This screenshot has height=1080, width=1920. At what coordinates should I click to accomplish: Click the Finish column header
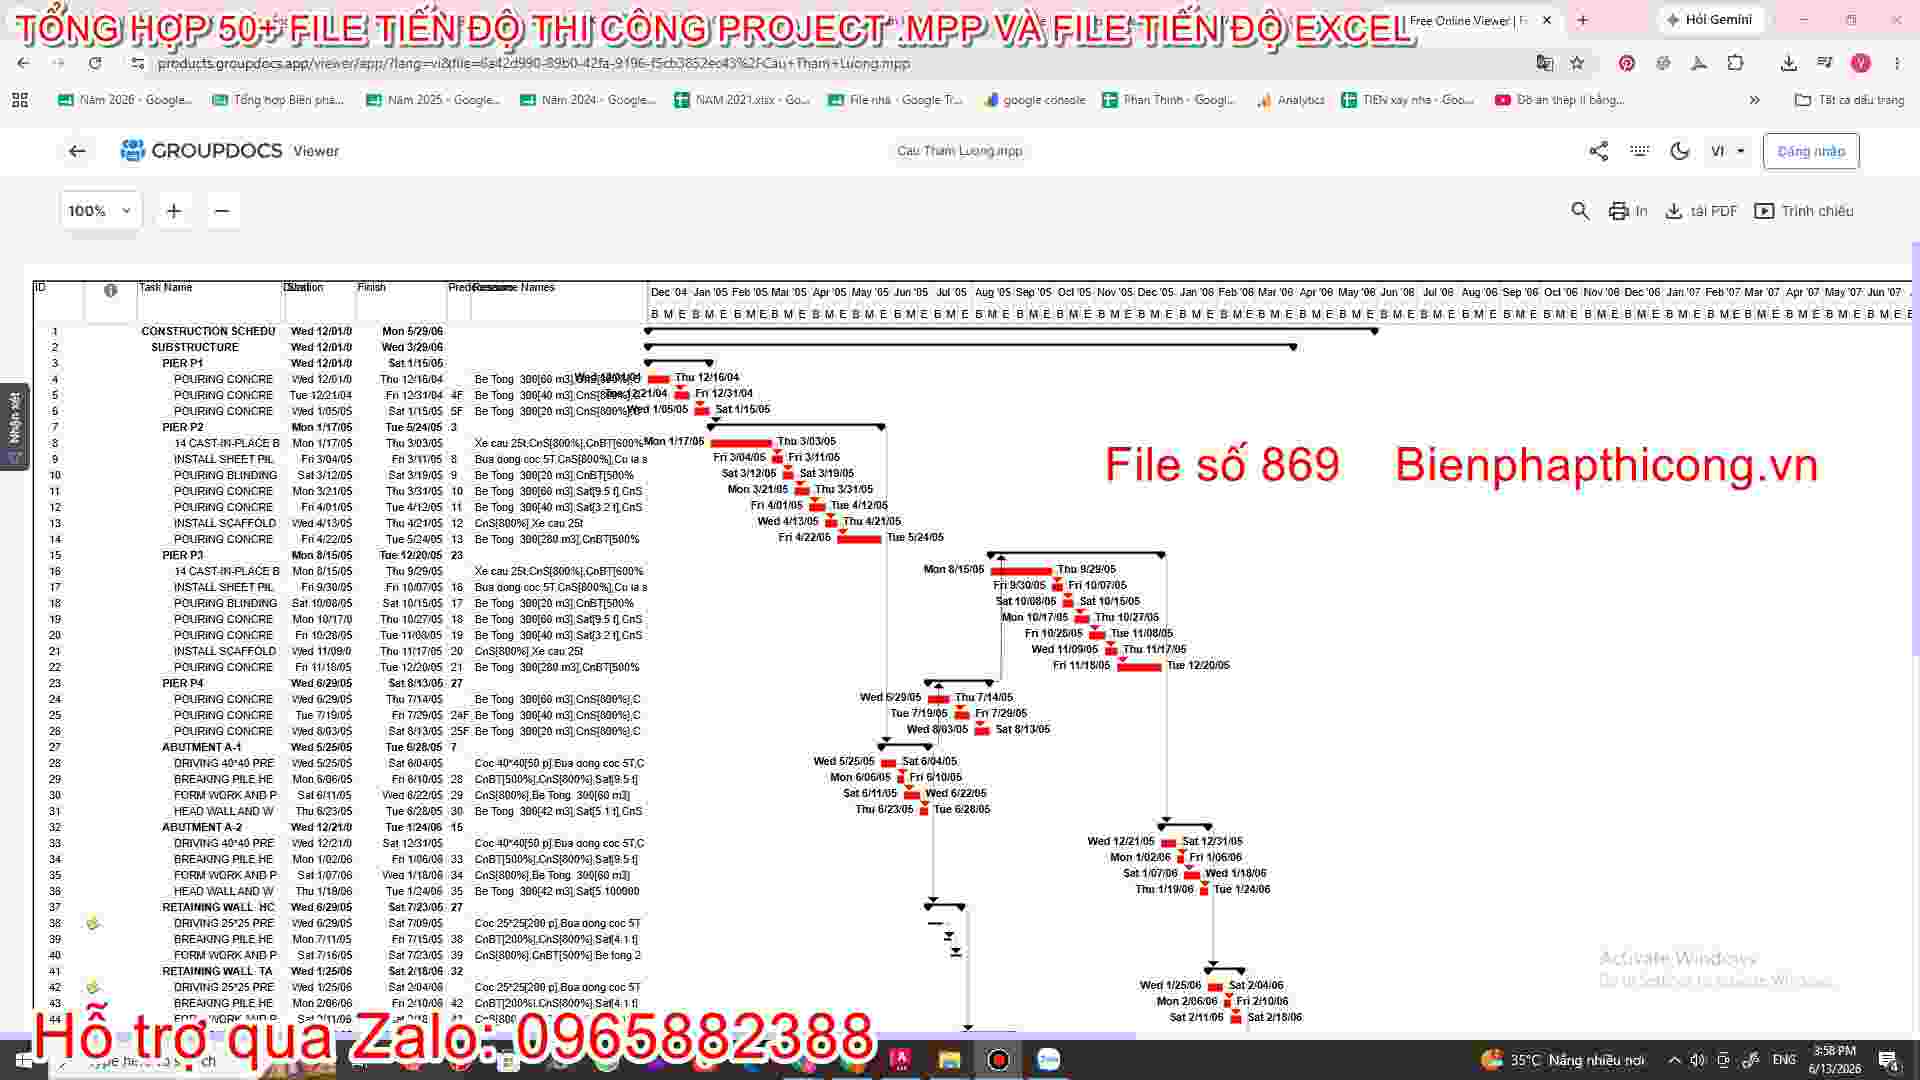click(x=372, y=288)
